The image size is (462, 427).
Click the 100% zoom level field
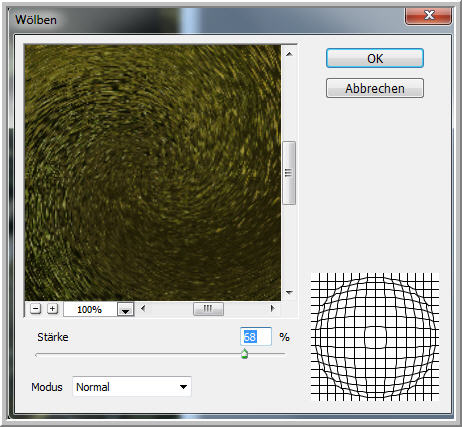[x=90, y=309]
